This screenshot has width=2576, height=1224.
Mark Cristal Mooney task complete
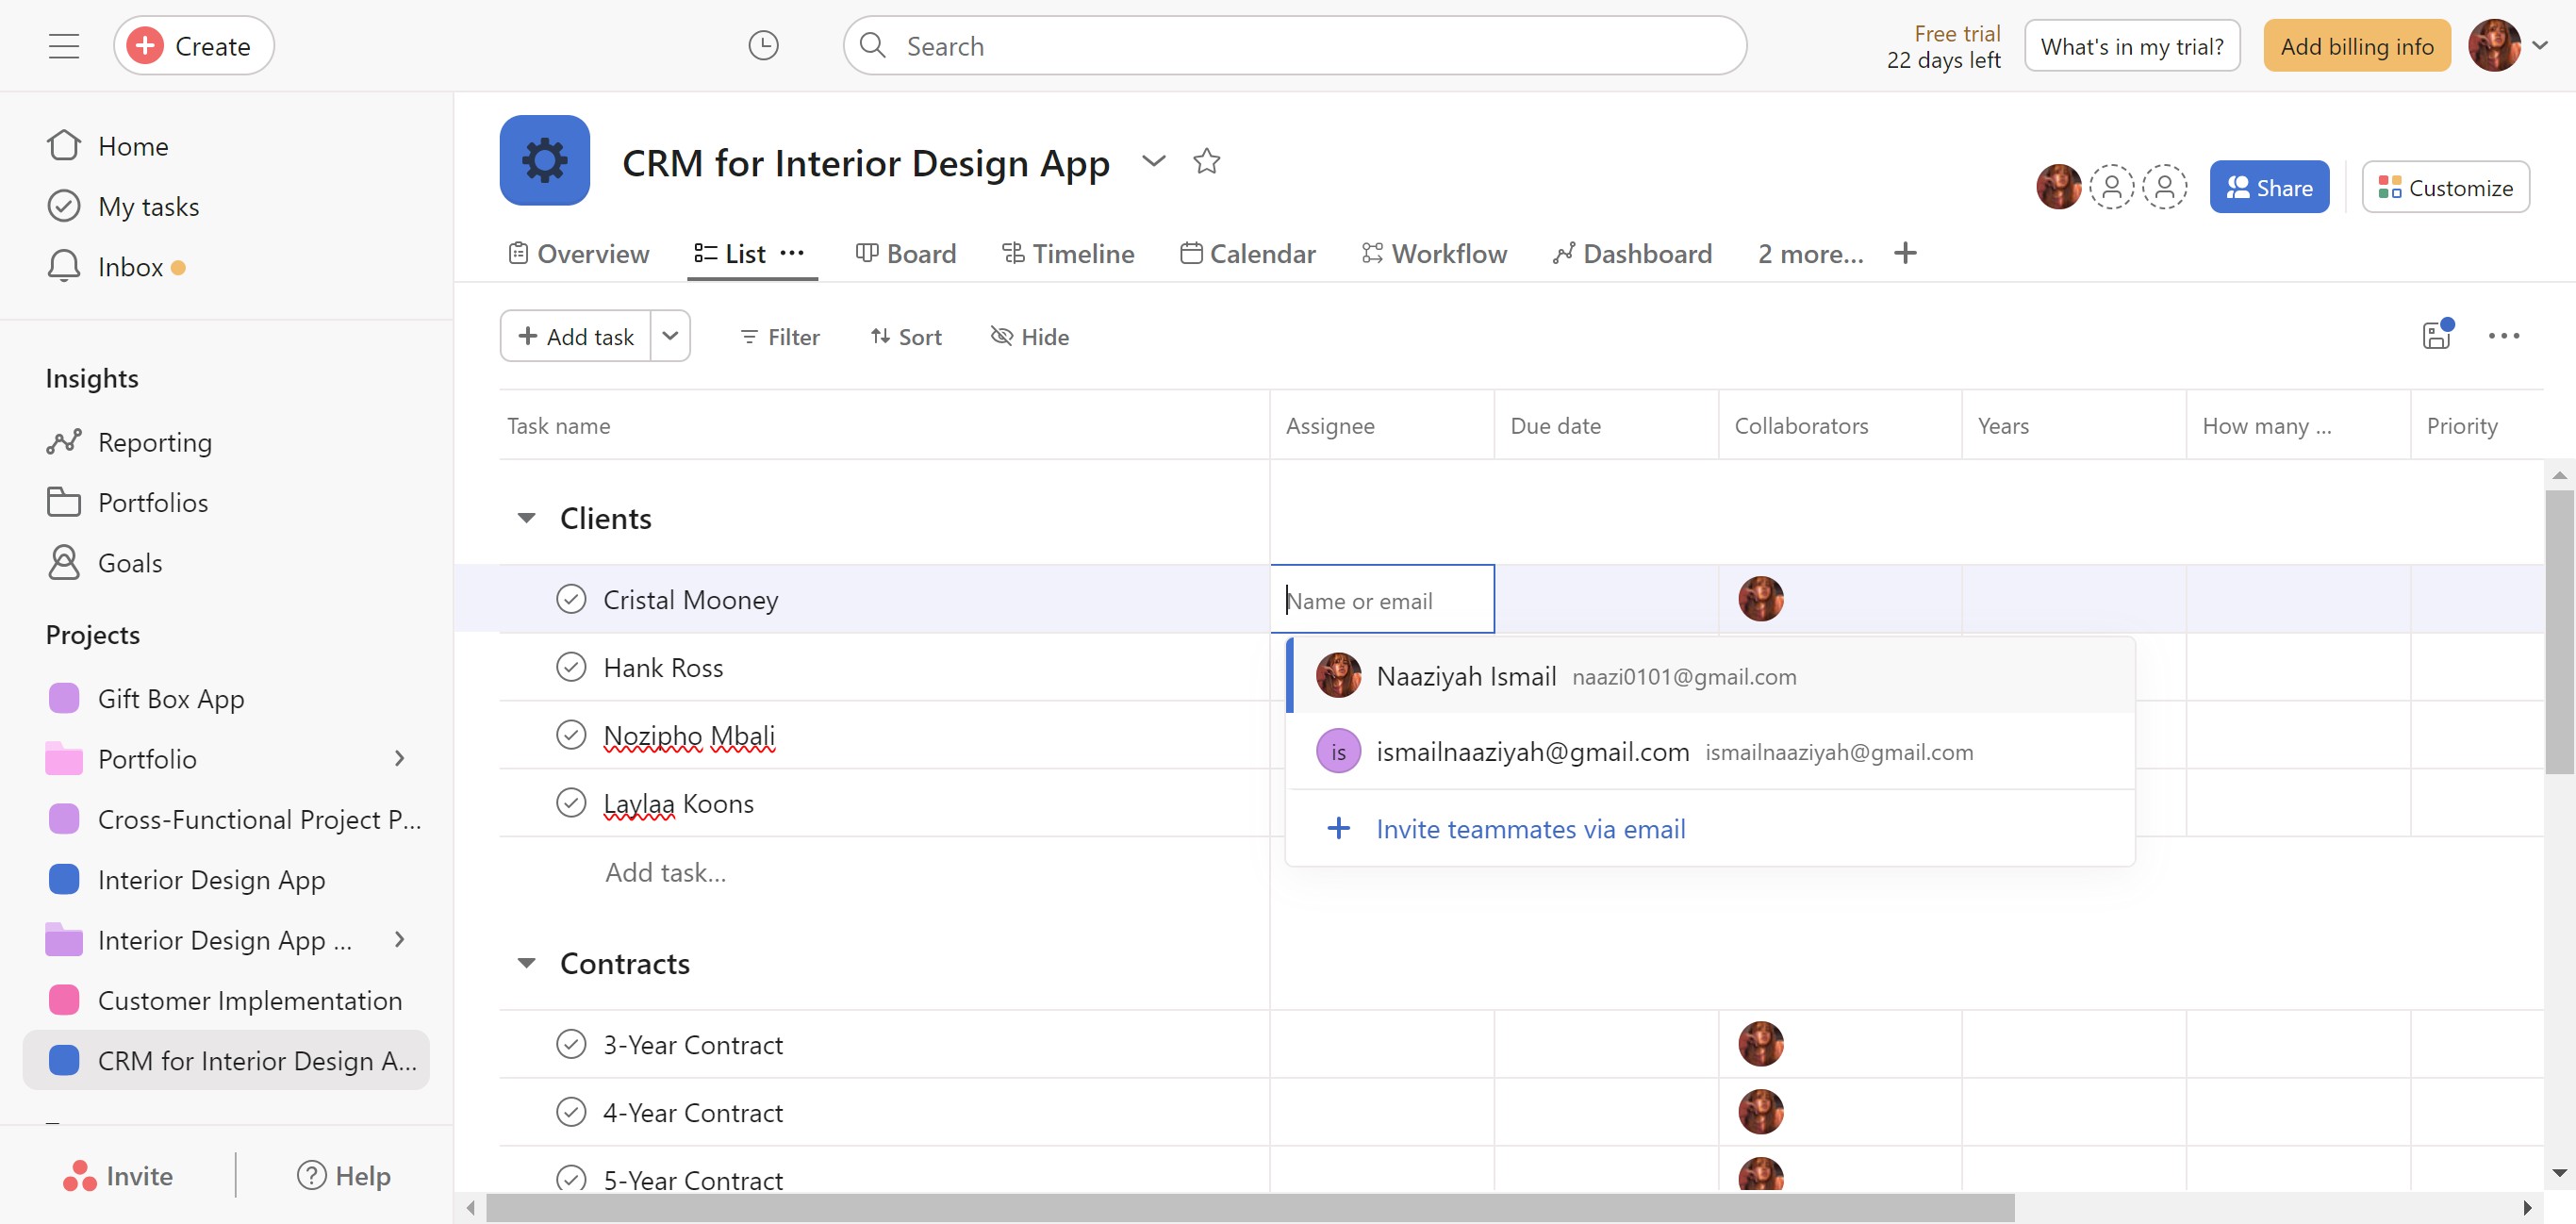pos(571,599)
